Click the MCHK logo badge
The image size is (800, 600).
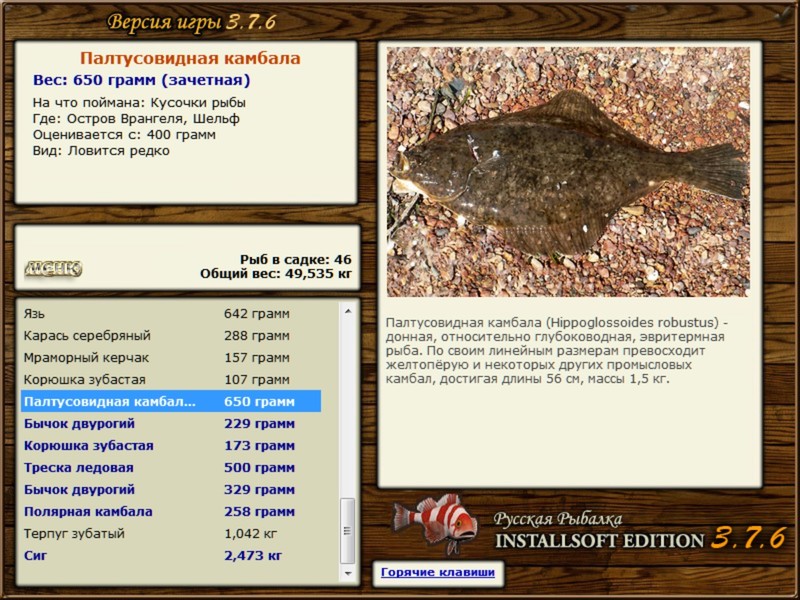pyautogui.click(x=53, y=269)
